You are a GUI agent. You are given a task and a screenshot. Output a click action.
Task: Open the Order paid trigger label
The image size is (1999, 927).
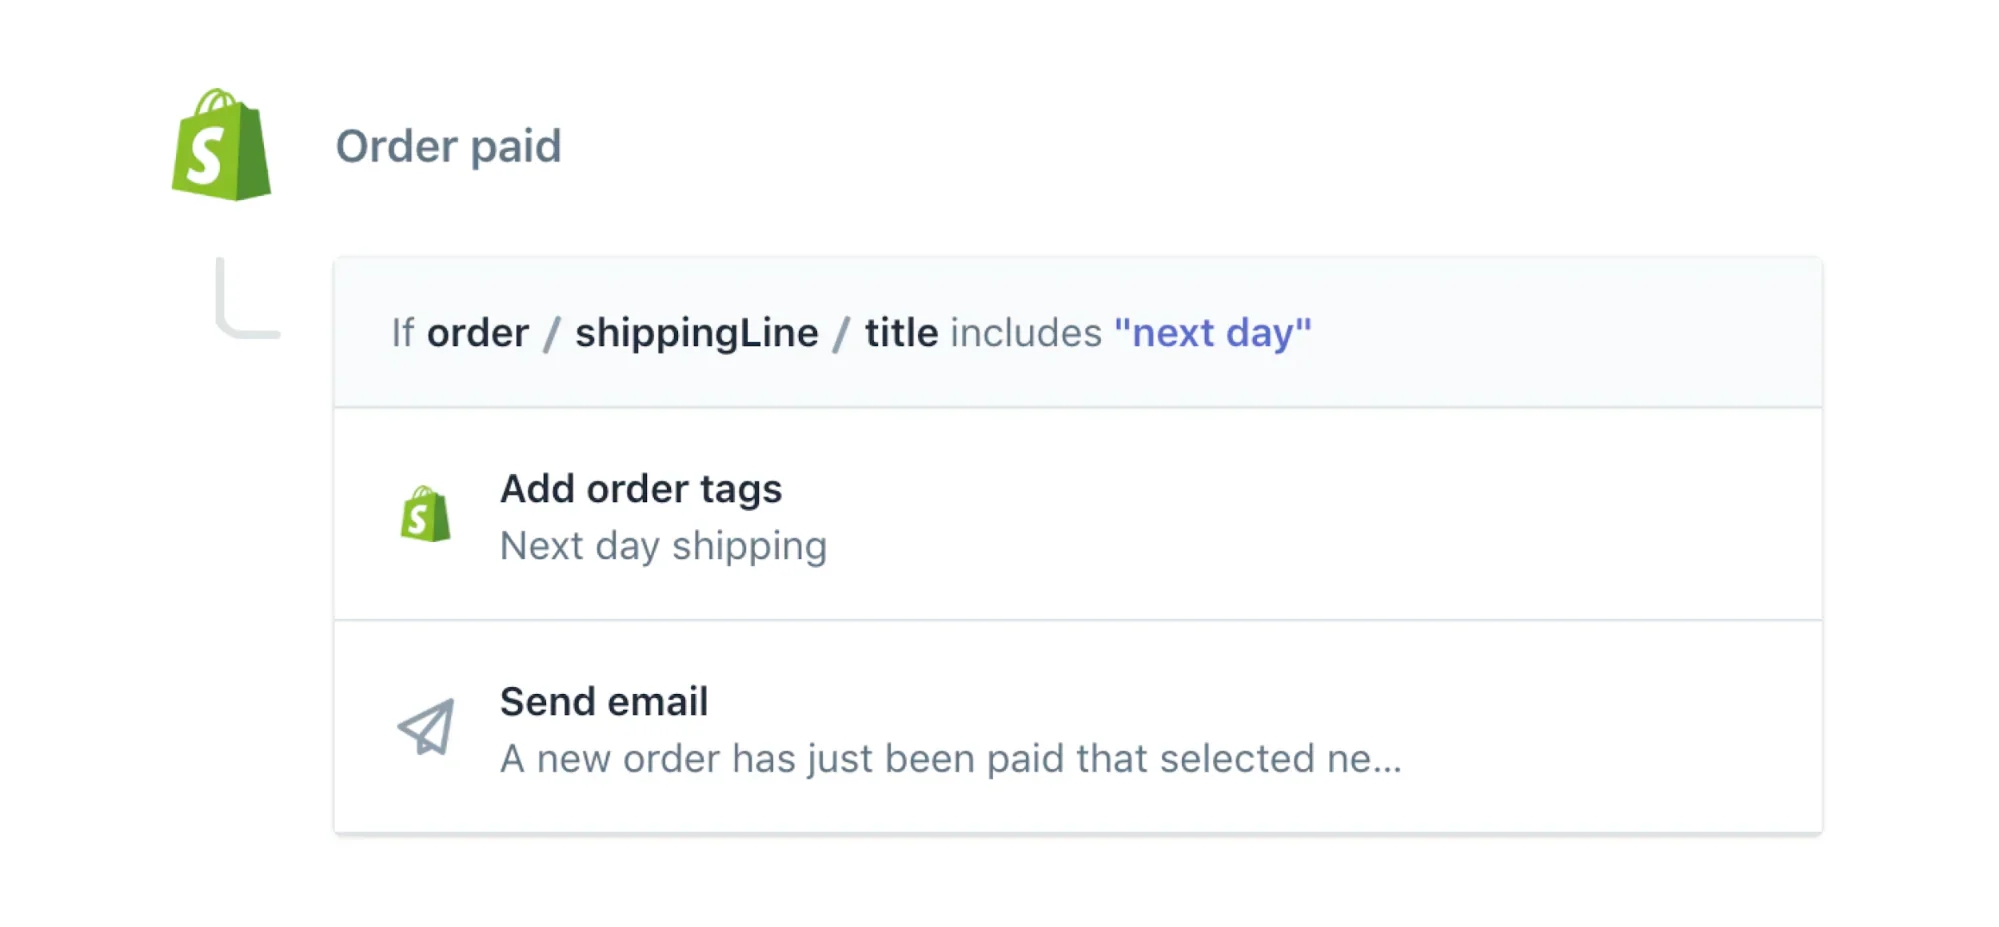point(449,146)
